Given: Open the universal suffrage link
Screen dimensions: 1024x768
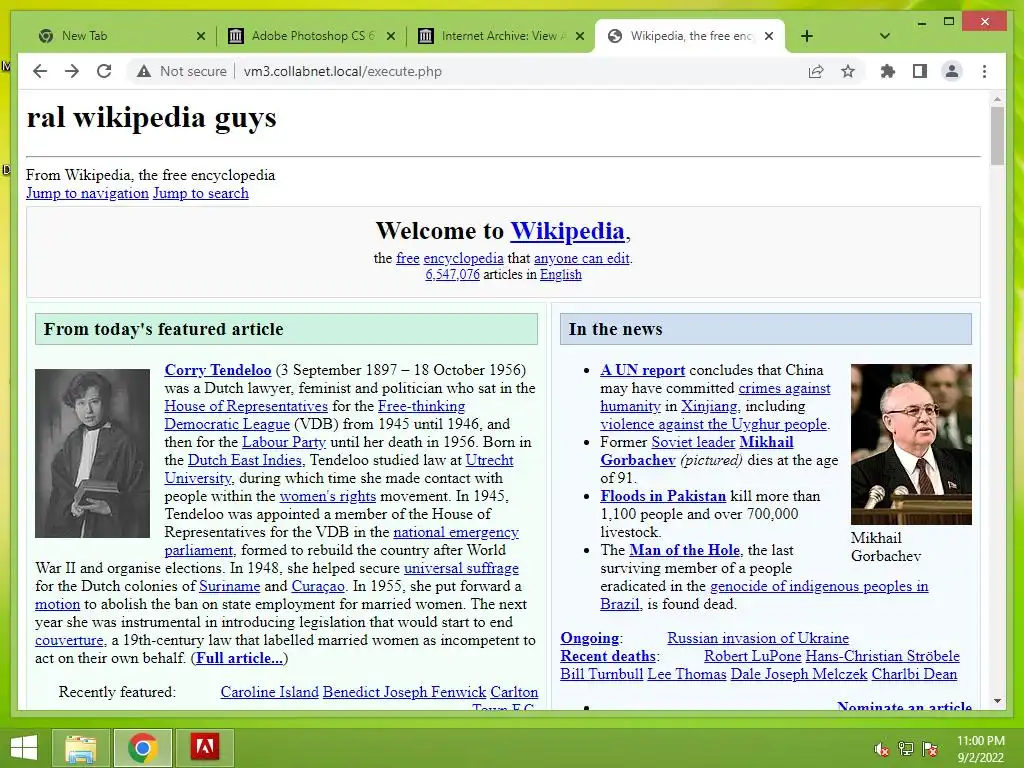Looking at the screenshot, I should 461,568.
